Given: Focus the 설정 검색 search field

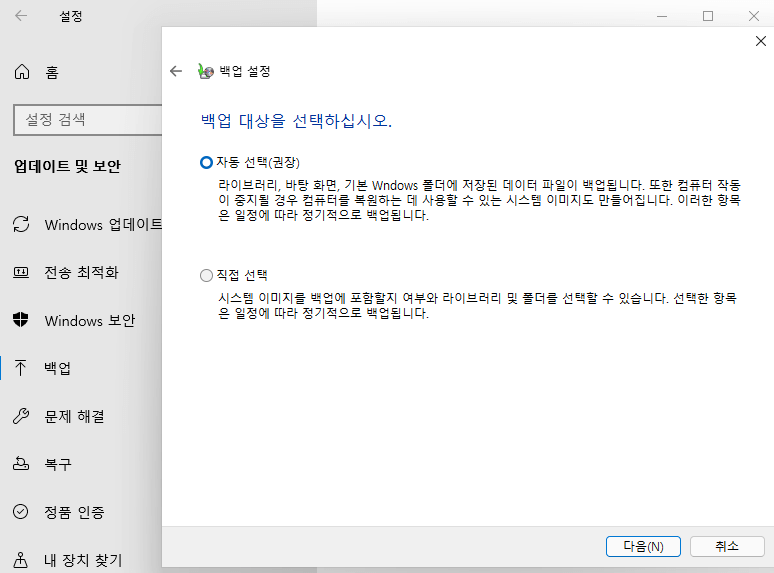Looking at the screenshot, I should pyautogui.click(x=88, y=119).
